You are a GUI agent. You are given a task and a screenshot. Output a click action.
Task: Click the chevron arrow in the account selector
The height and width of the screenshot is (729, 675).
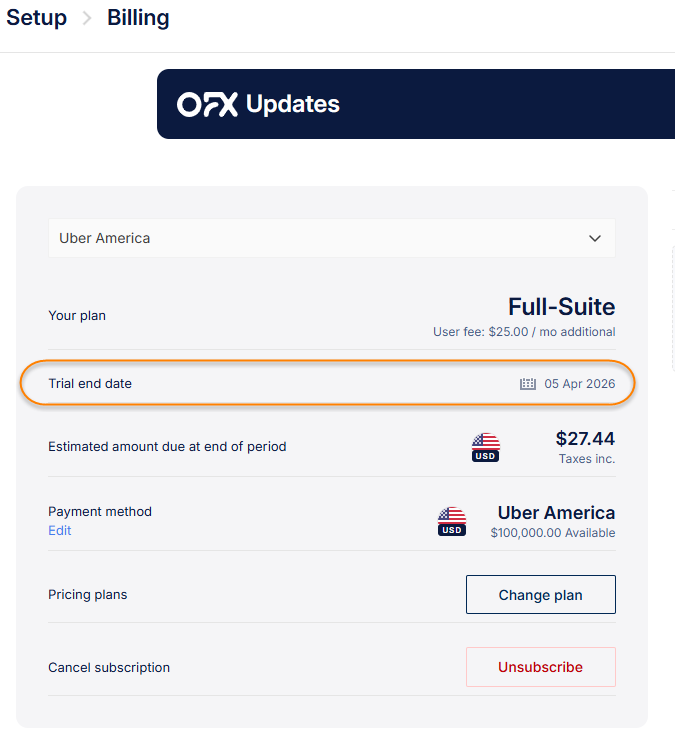click(x=595, y=238)
